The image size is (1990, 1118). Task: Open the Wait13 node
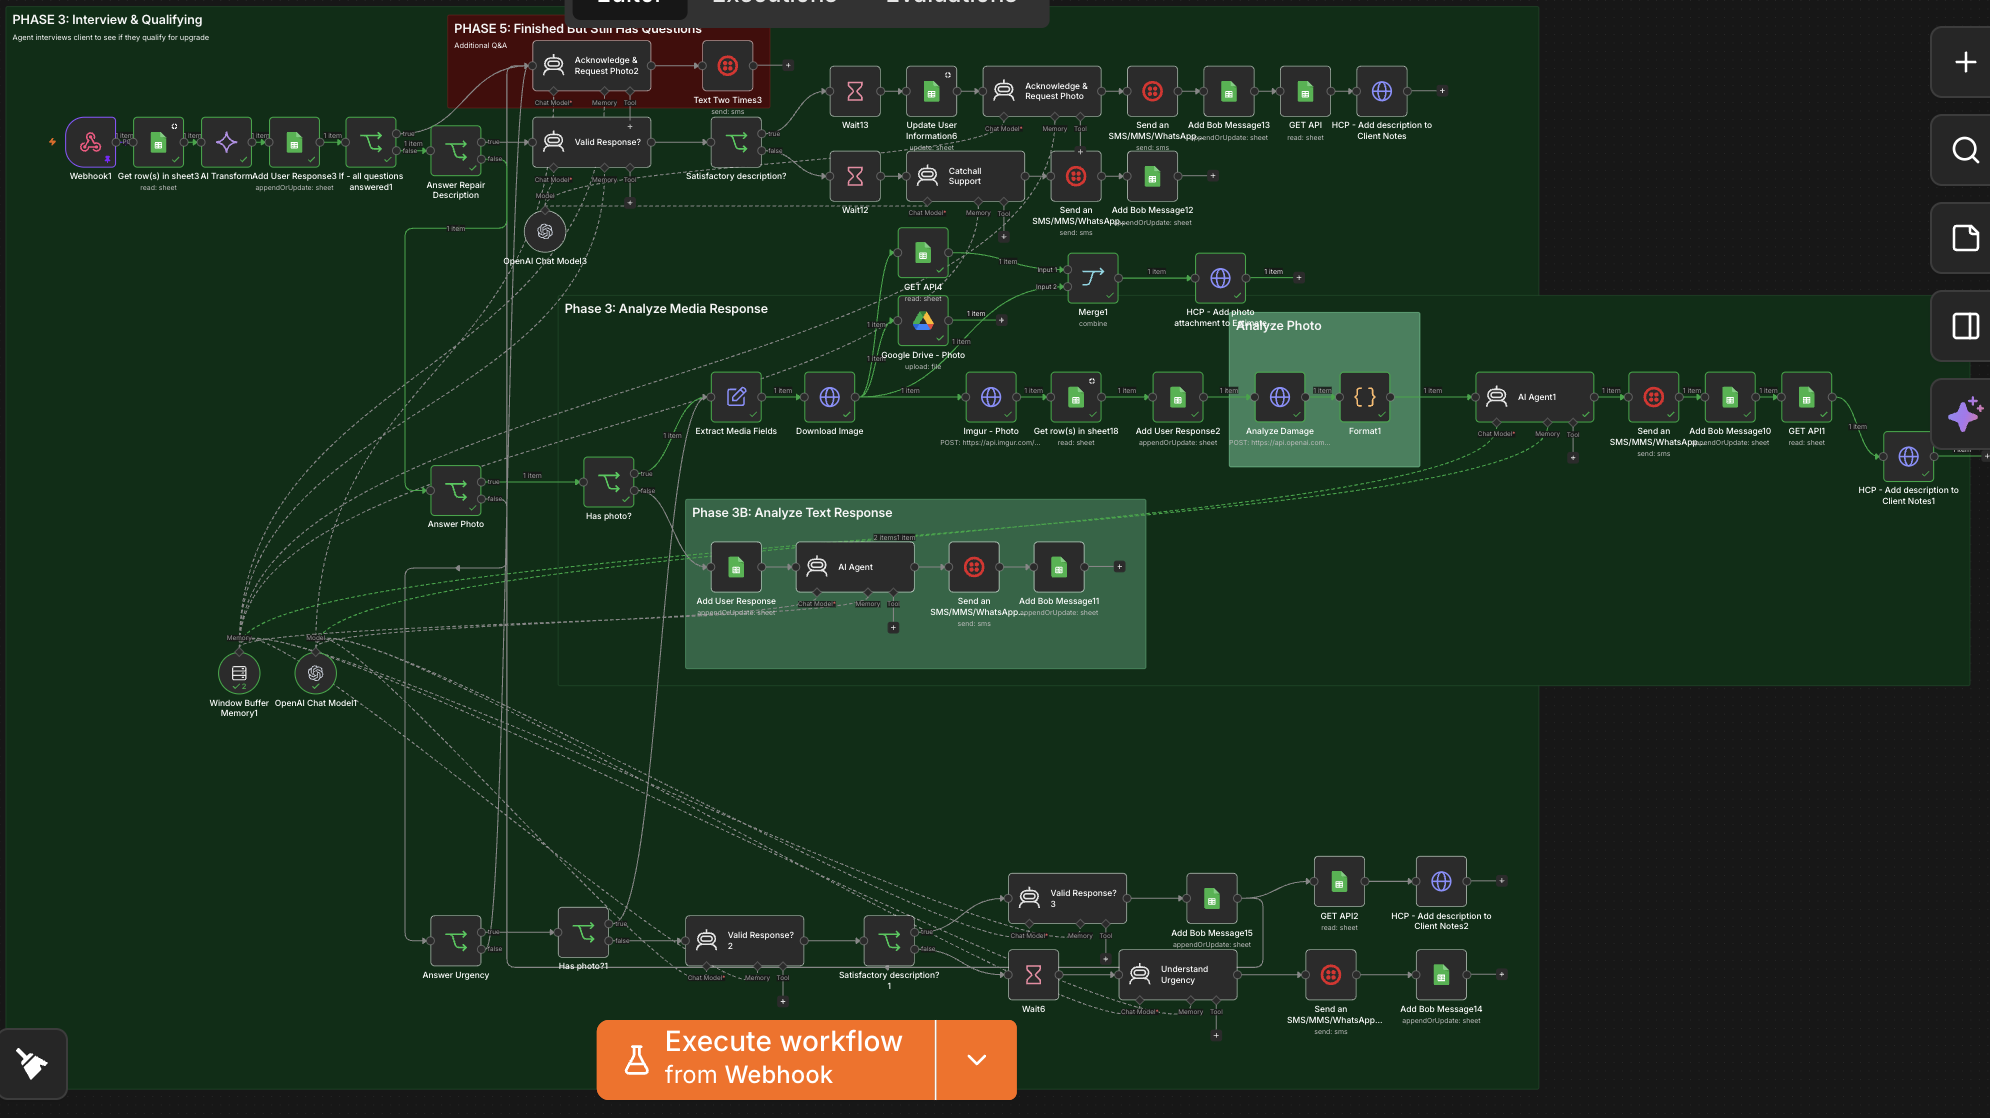[855, 92]
